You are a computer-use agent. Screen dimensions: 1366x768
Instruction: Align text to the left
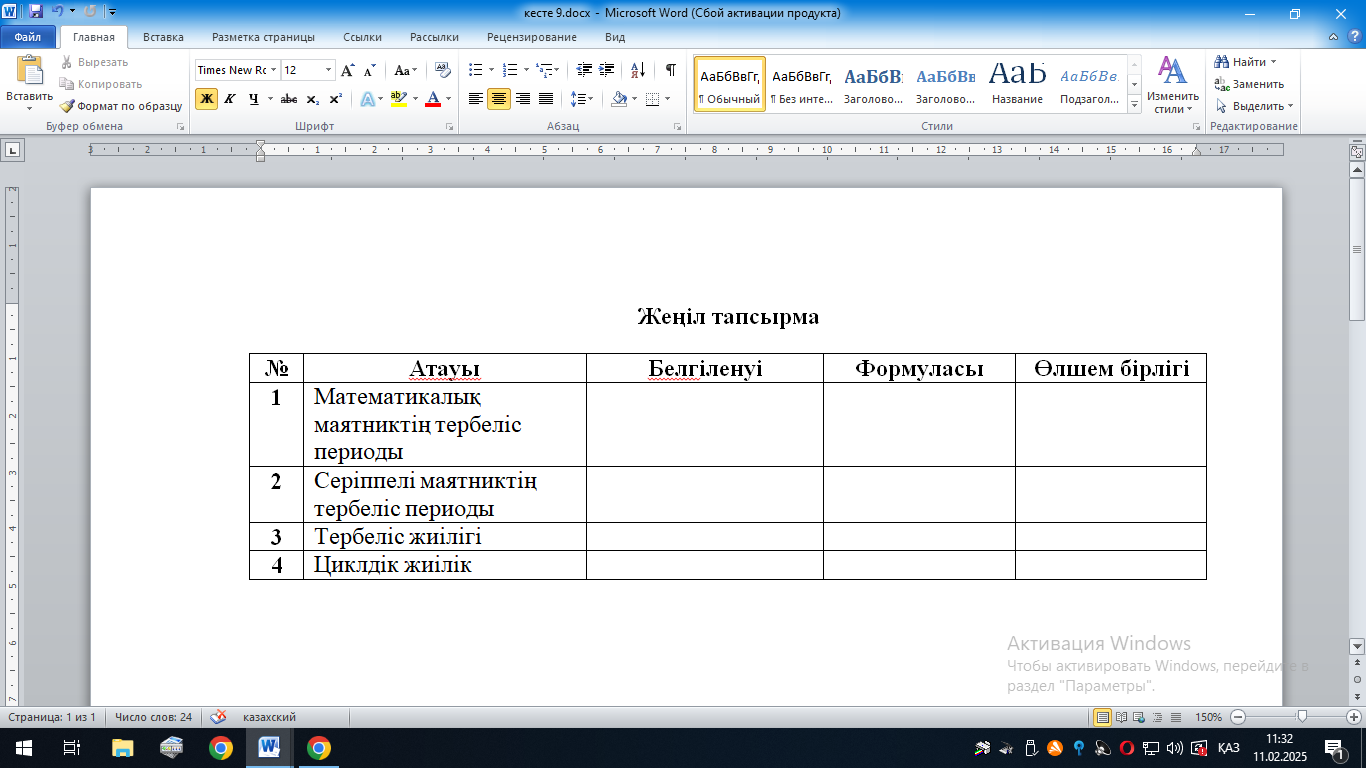[476, 99]
